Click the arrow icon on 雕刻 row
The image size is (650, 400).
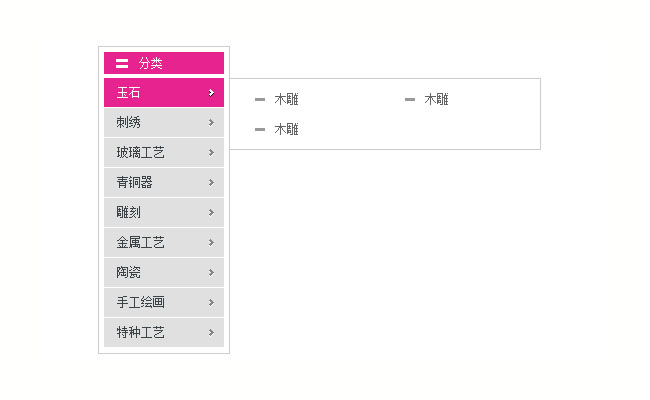[211, 212]
